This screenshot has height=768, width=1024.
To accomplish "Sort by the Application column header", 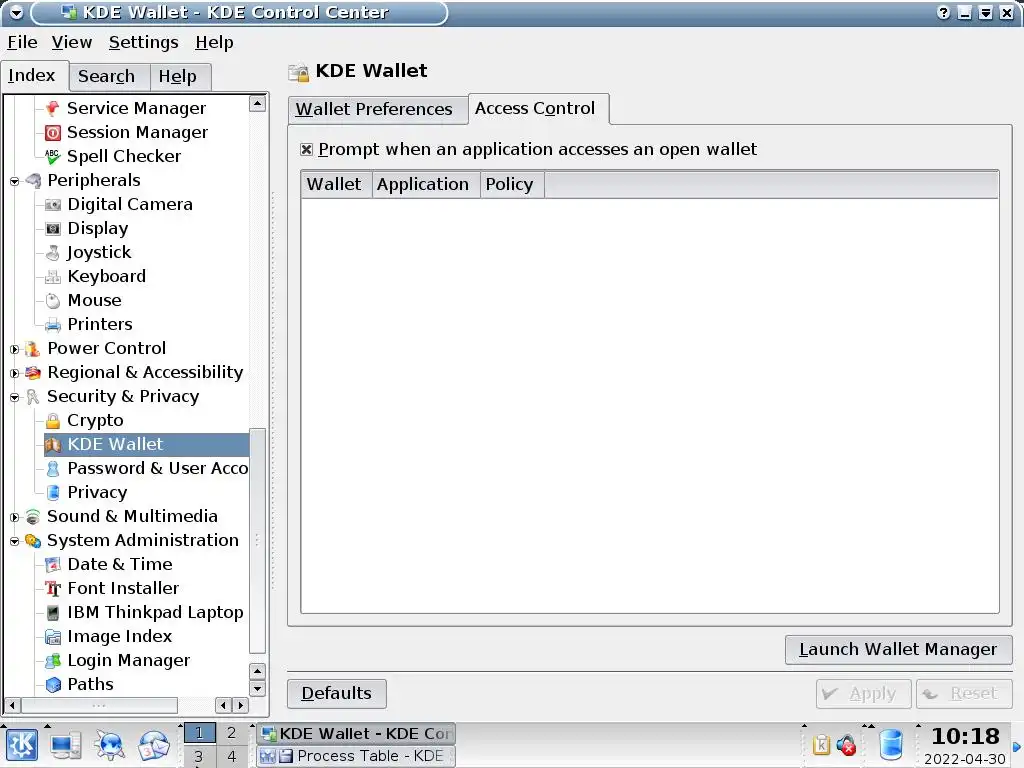I will point(426,185).
